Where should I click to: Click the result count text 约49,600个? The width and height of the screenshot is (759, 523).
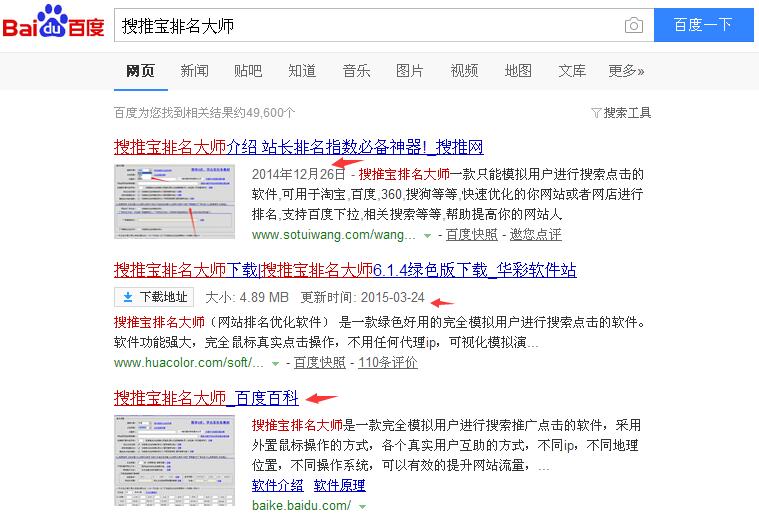(x=265, y=113)
